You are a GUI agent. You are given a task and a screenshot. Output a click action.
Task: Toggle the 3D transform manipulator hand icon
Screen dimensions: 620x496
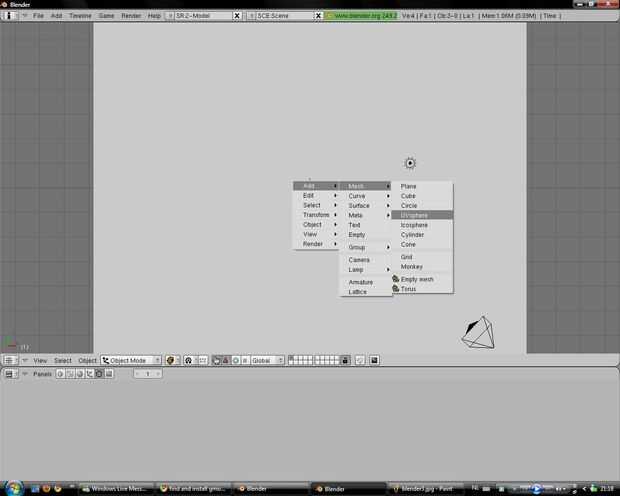pos(216,360)
